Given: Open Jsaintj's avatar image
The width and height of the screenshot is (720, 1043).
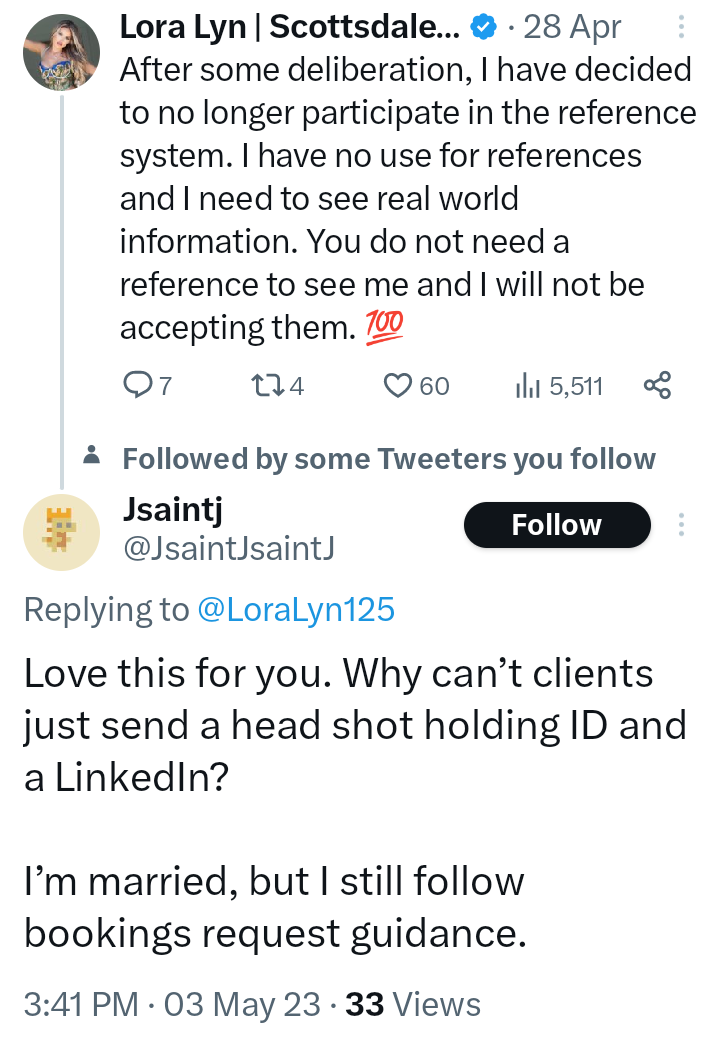Looking at the screenshot, I should [x=62, y=533].
